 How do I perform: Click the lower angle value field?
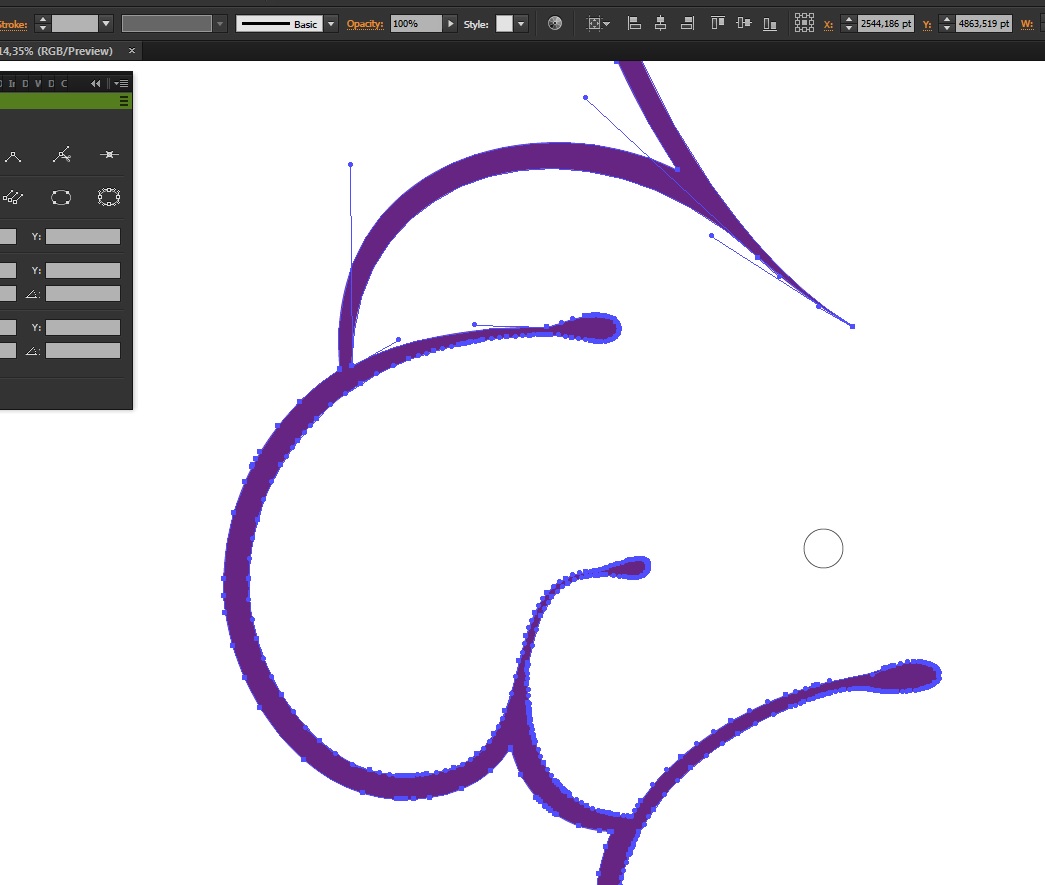click(x=83, y=351)
